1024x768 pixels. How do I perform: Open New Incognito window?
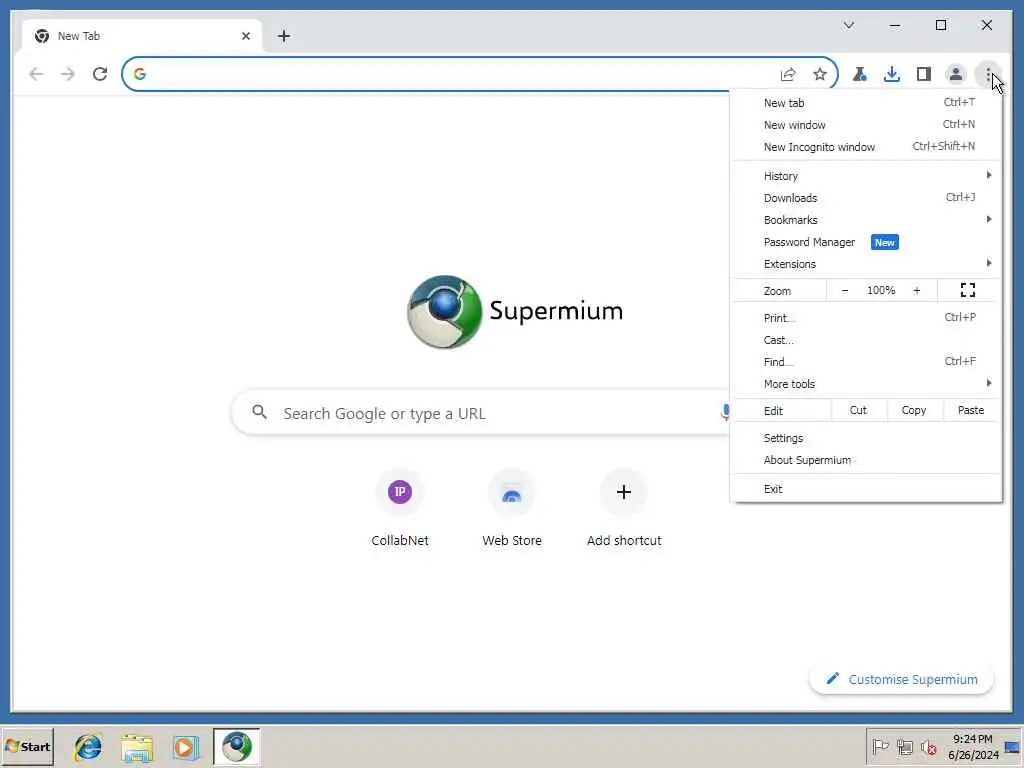click(x=866, y=147)
